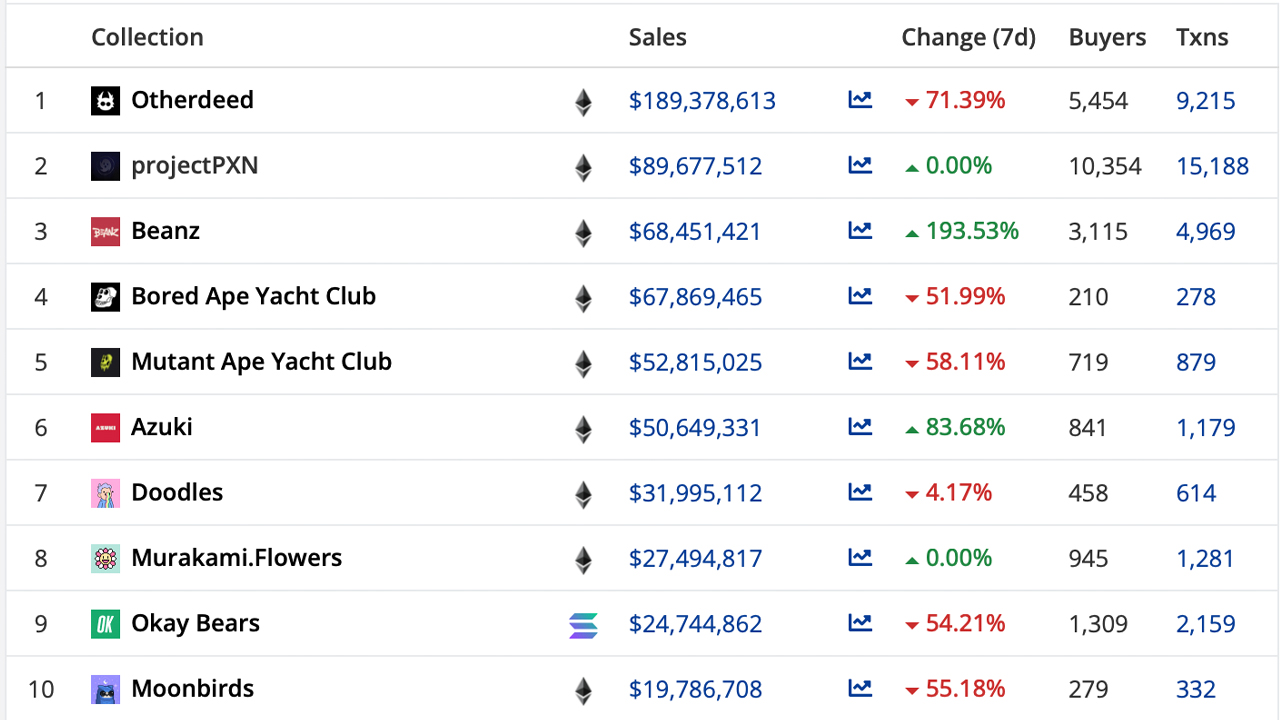Select the 55.18% change value

pyautogui.click(x=966, y=688)
